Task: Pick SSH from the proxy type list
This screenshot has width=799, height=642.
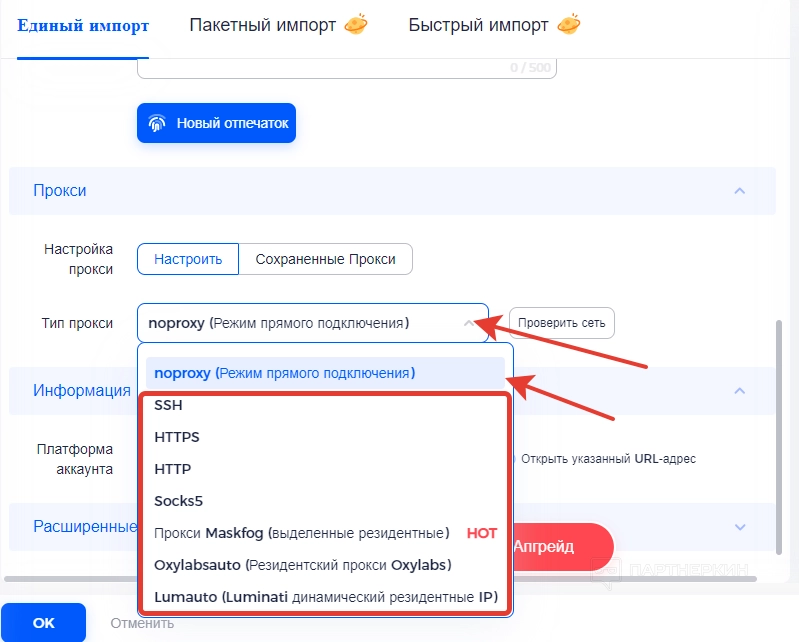Action: click(169, 406)
